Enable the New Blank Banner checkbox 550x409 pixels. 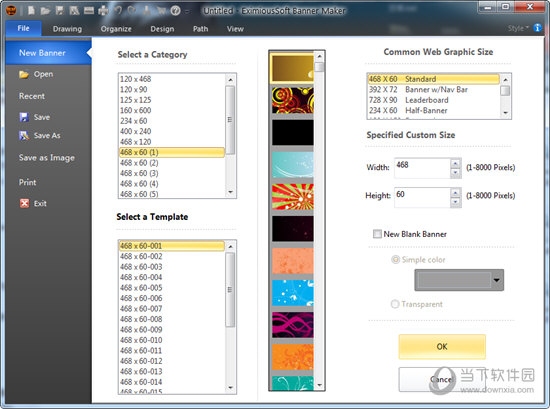coord(377,234)
